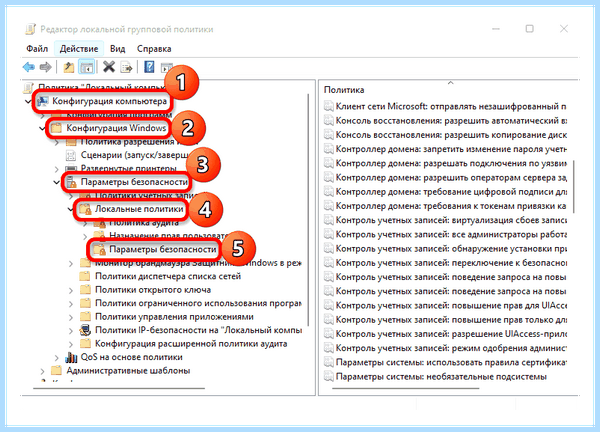Click the Политики открытого ключа folder icon
600x432 pixels.
click(x=85, y=290)
